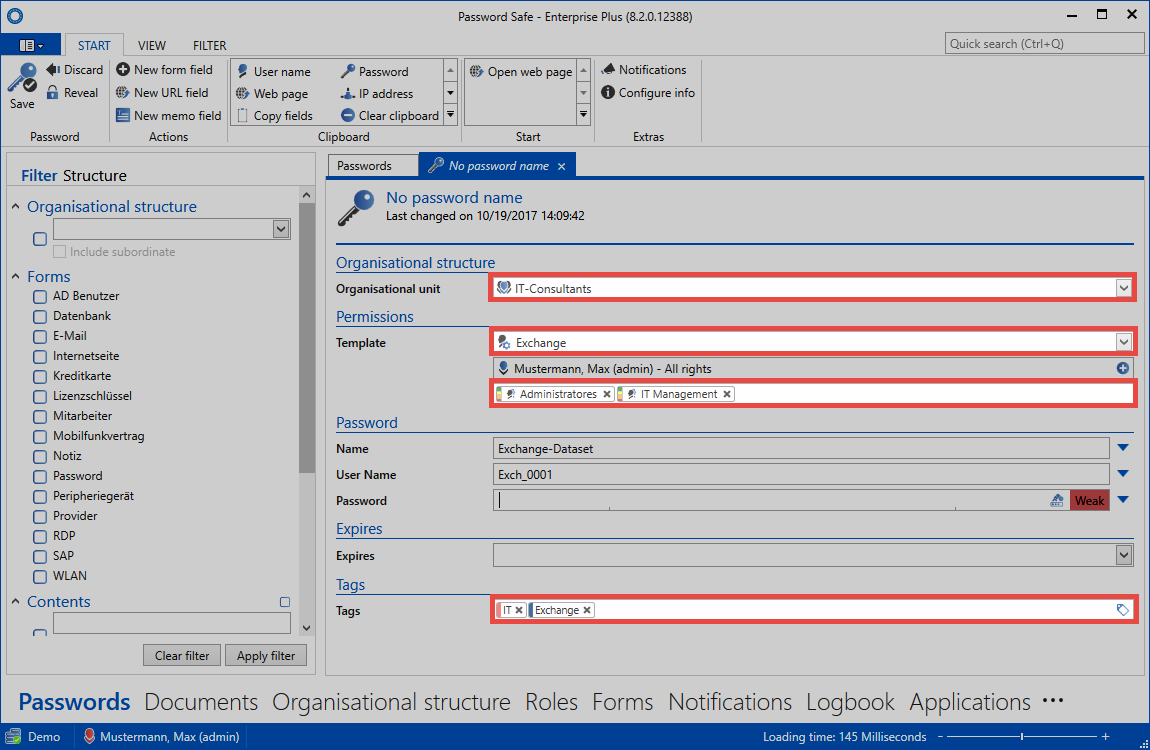Image resolution: width=1150 pixels, height=750 pixels.
Task: Check the E-Mail form filter
Action: pyautogui.click(x=40, y=336)
